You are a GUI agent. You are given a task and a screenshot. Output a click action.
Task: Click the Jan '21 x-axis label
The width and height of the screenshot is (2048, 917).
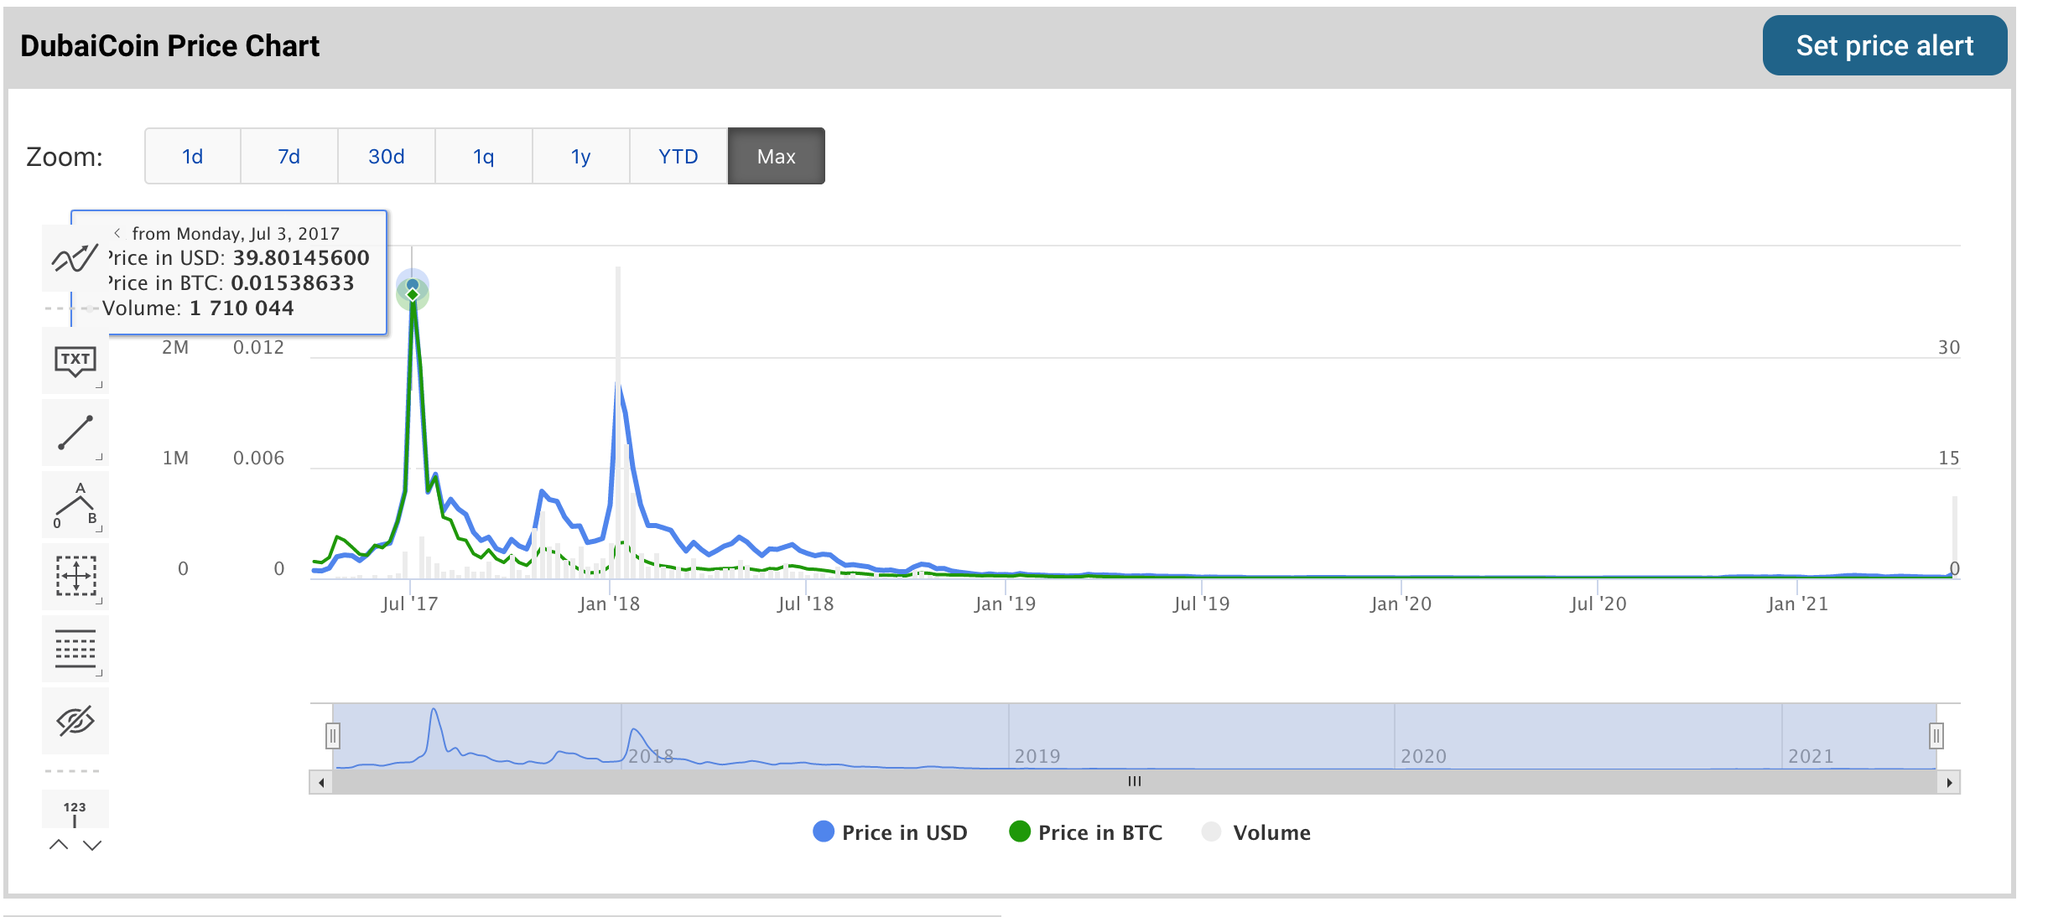point(1797,604)
